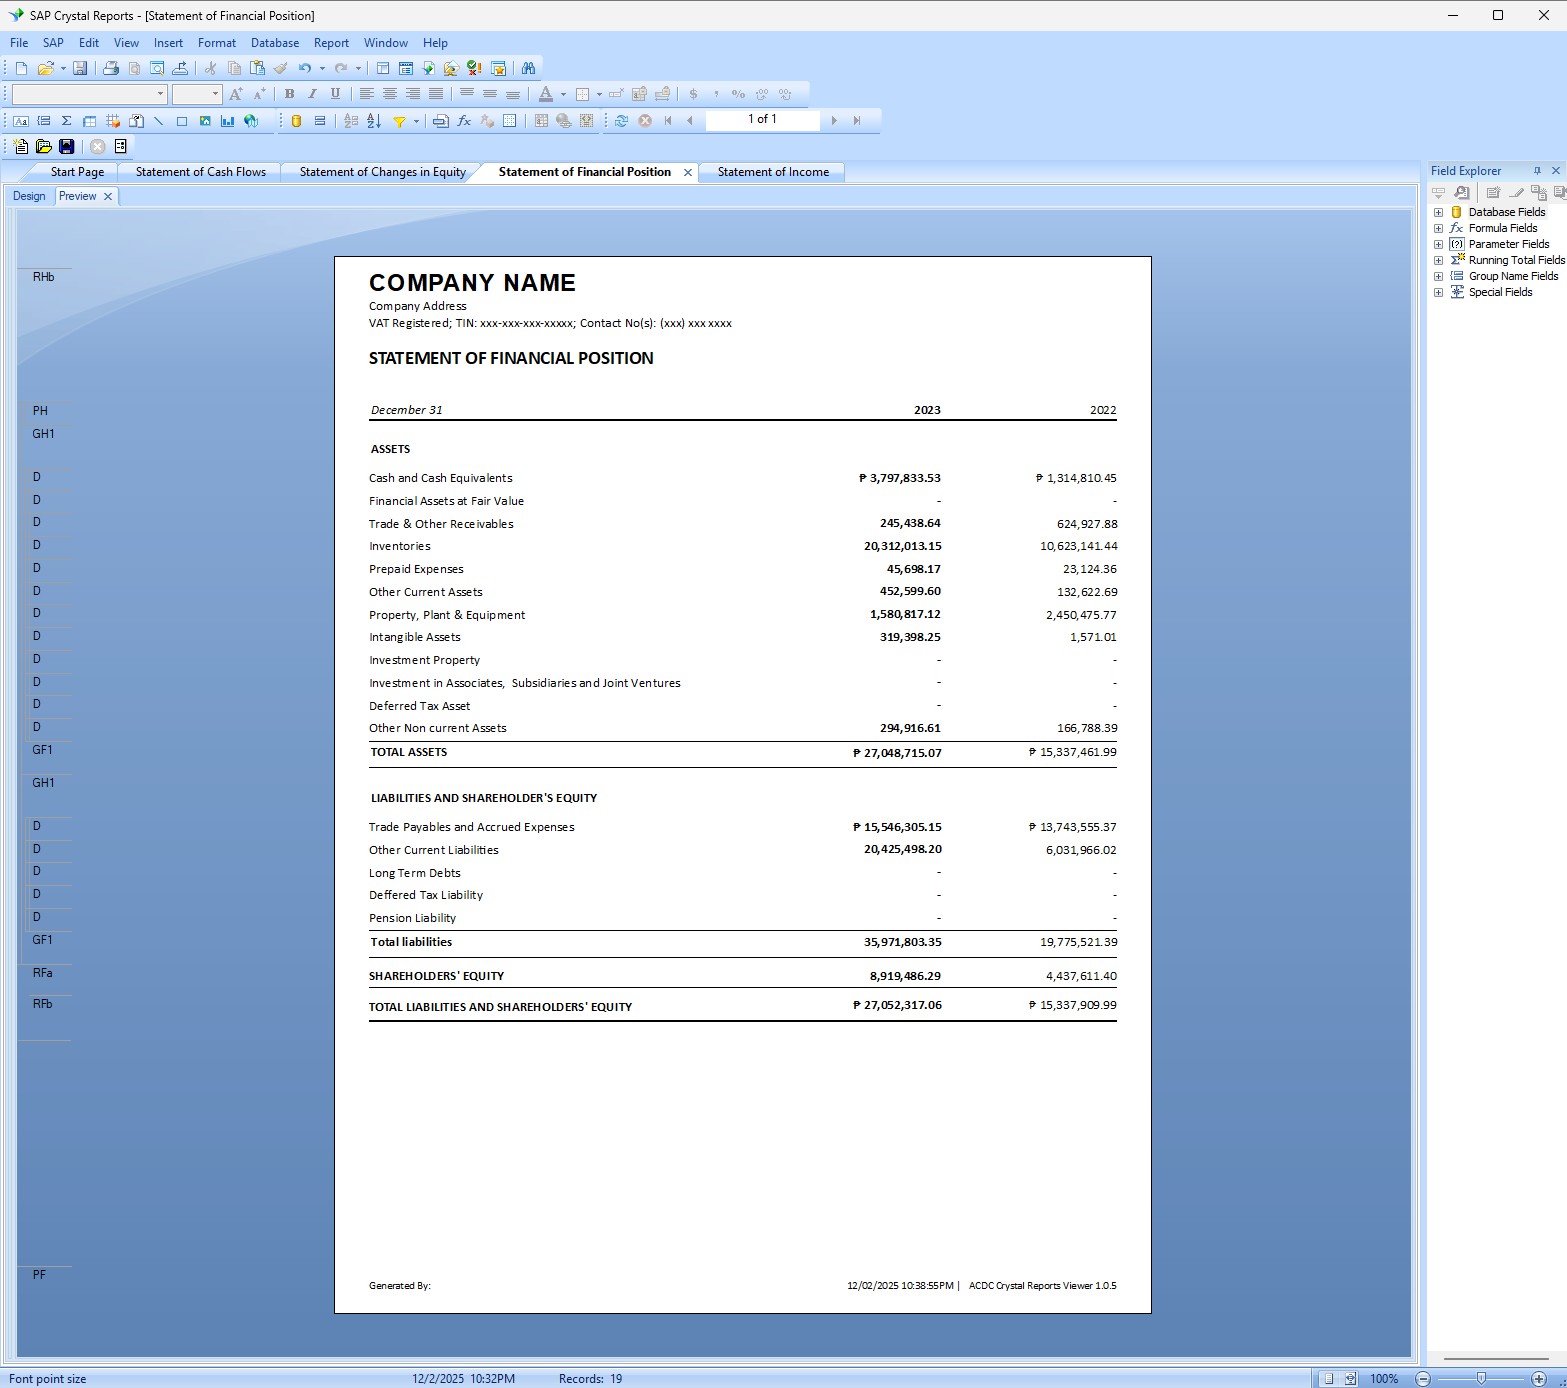Toggle Bold formatting button
This screenshot has width=1567, height=1388.
tap(289, 94)
